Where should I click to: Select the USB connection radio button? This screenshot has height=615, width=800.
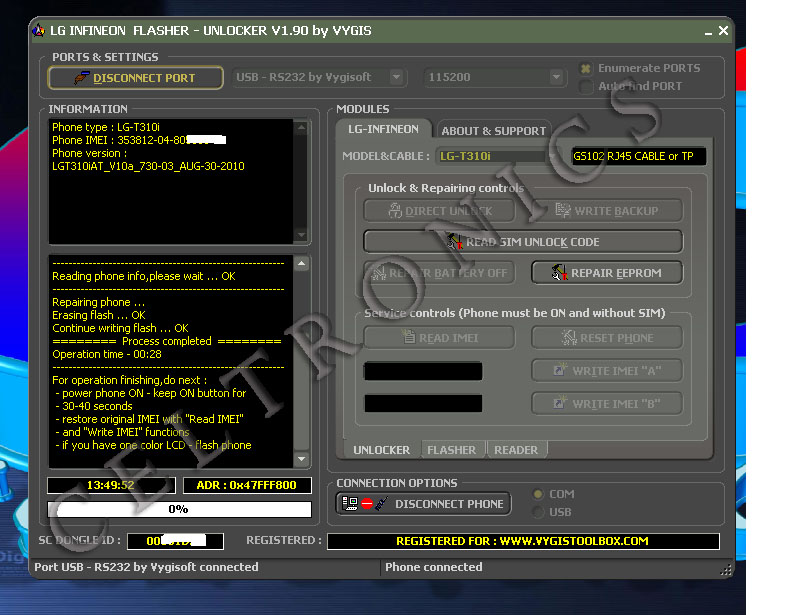(x=538, y=512)
